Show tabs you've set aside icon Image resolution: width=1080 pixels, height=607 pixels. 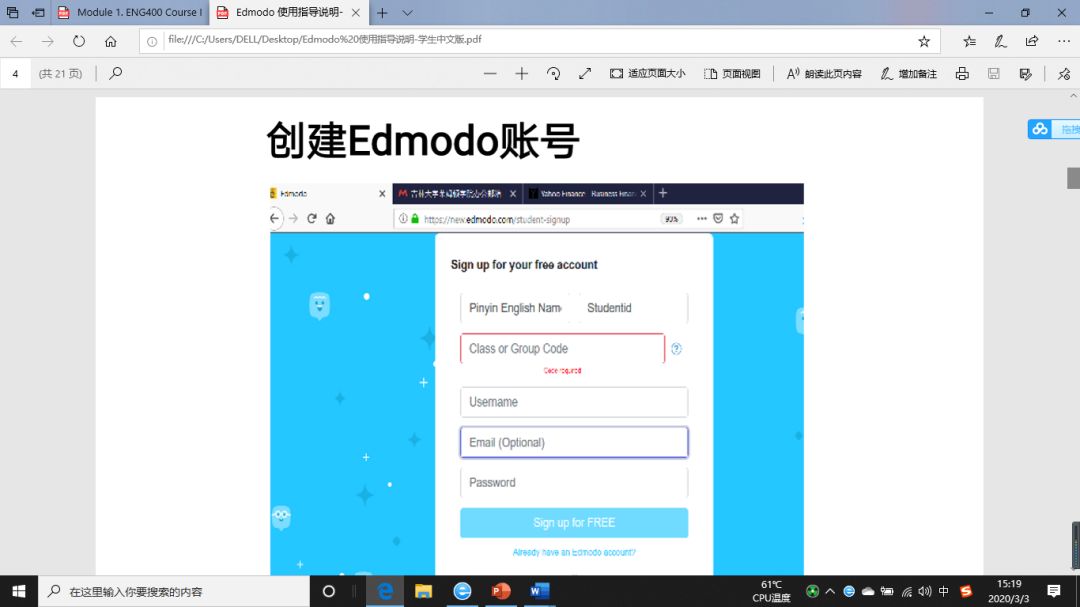[x=12, y=12]
